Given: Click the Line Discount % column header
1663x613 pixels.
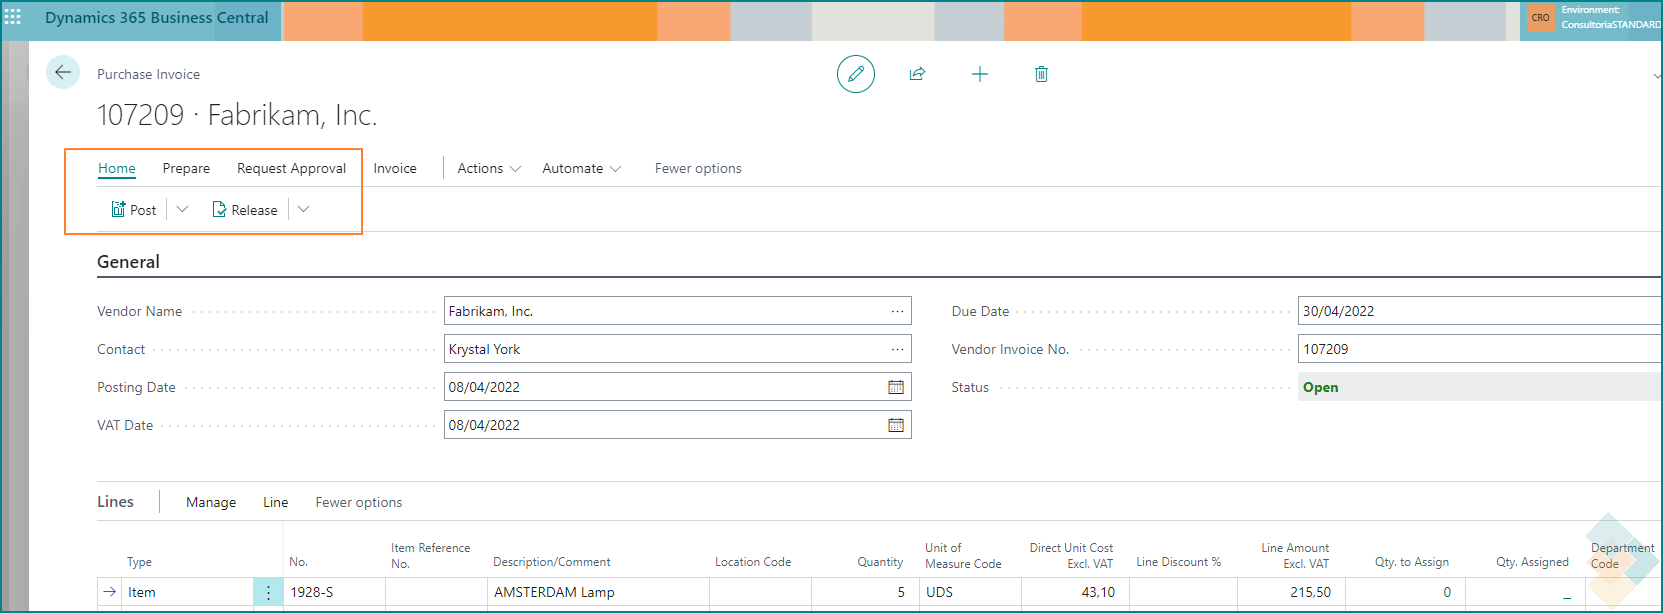Looking at the screenshot, I should pyautogui.click(x=1178, y=562).
